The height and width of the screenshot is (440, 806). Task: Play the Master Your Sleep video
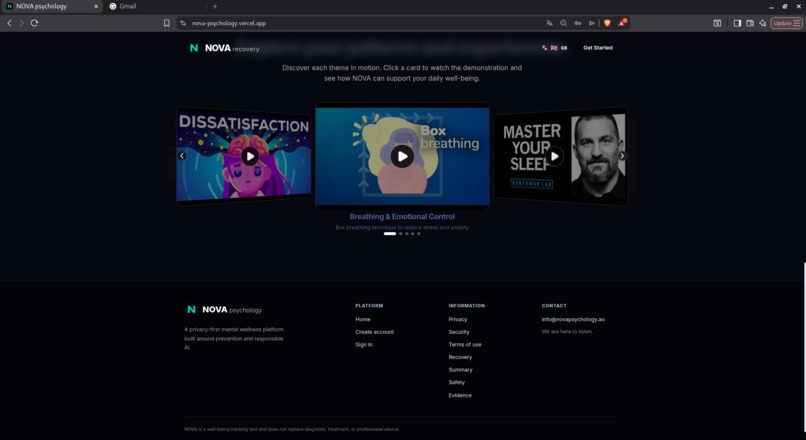(555, 156)
